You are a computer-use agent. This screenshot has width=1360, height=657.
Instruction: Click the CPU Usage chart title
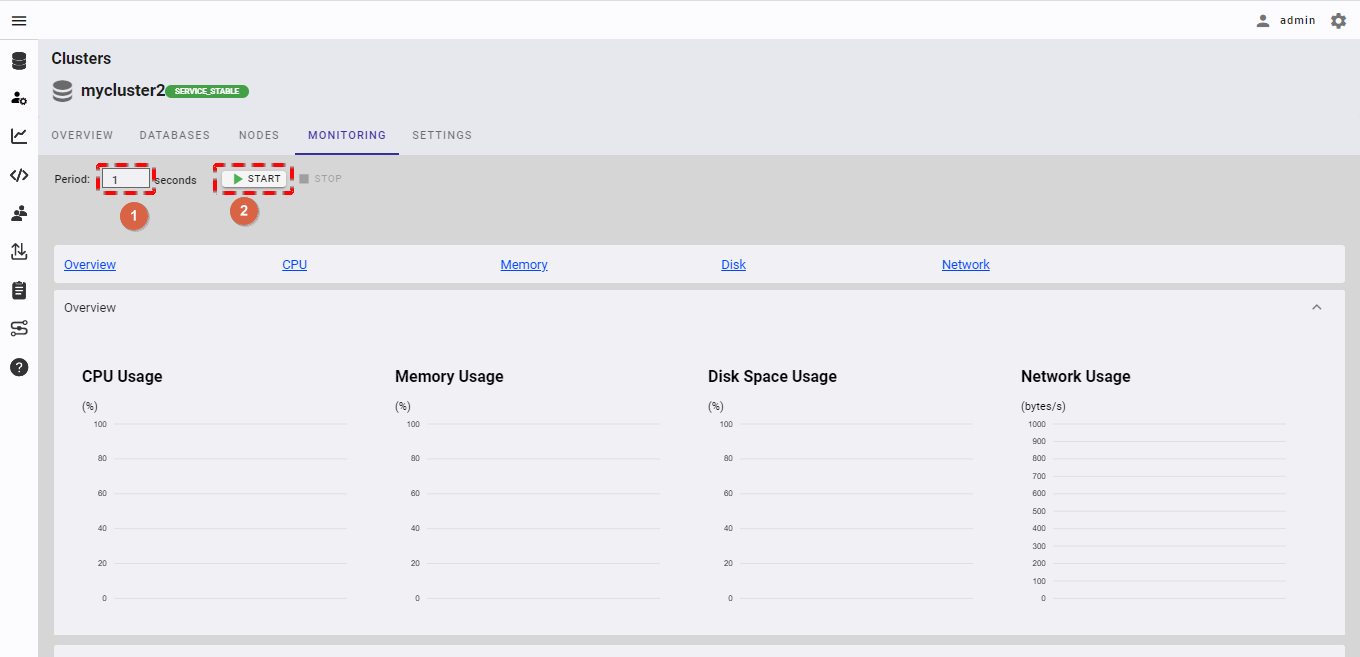point(122,376)
